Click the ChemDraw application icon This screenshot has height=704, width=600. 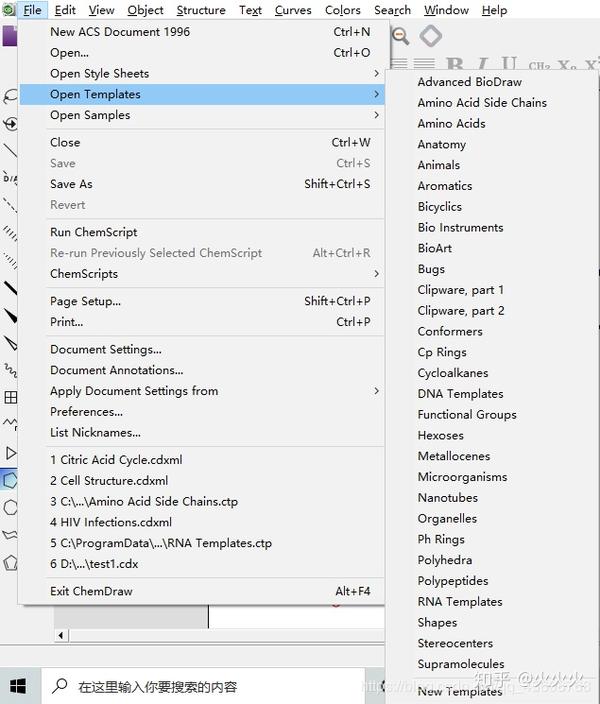(x=9, y=9)
